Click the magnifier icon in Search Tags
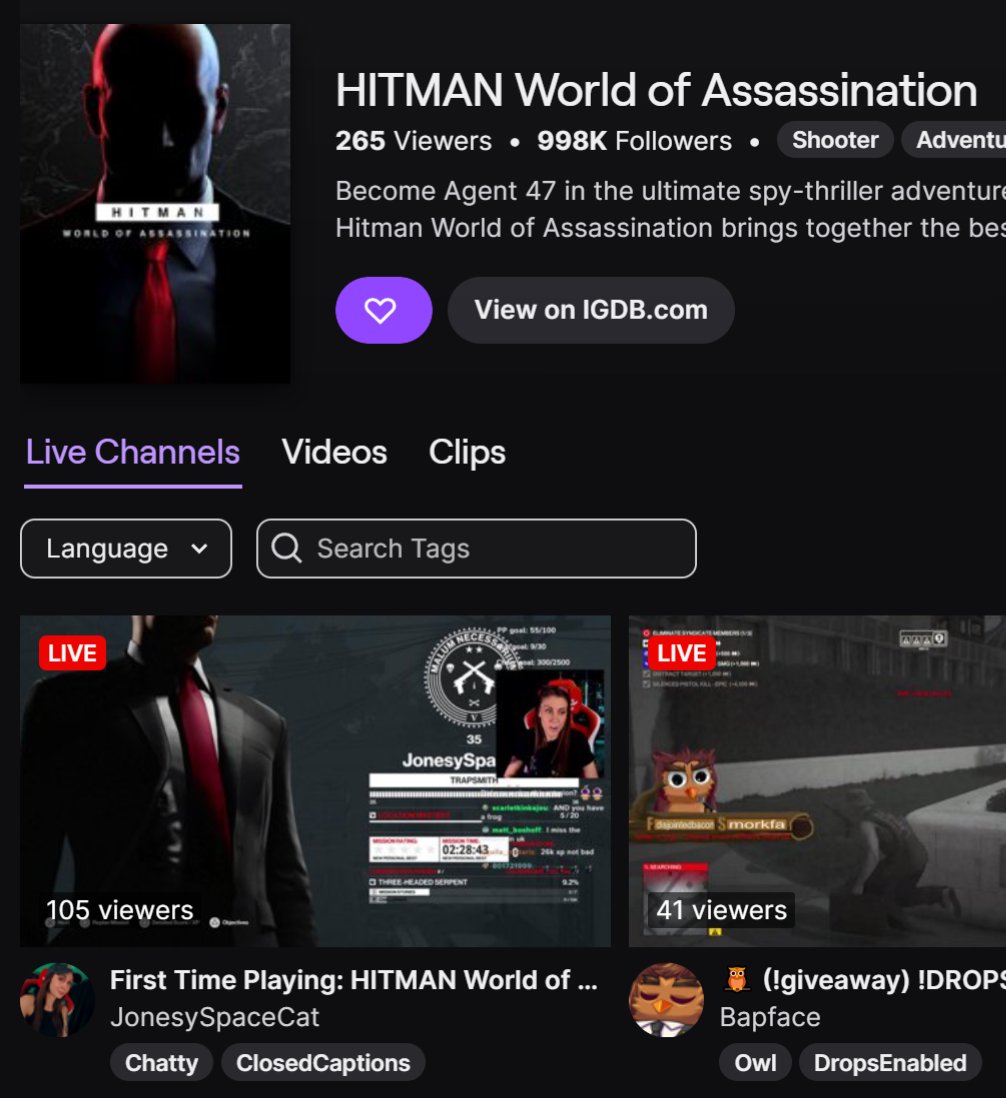 pos(286,548)
